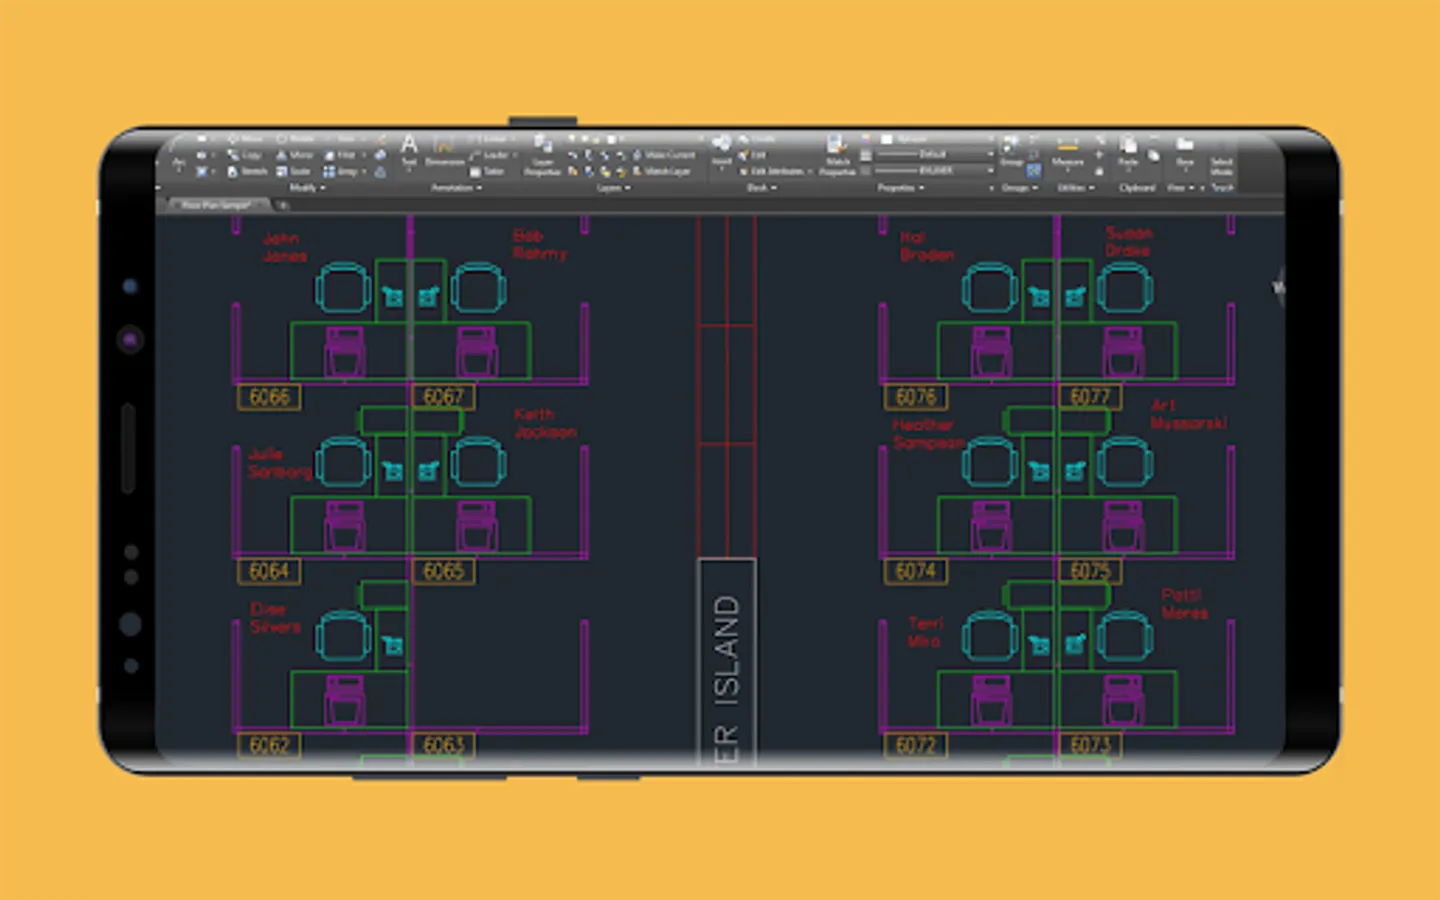Expand the Modify panel dropdown

coord(308,188)
